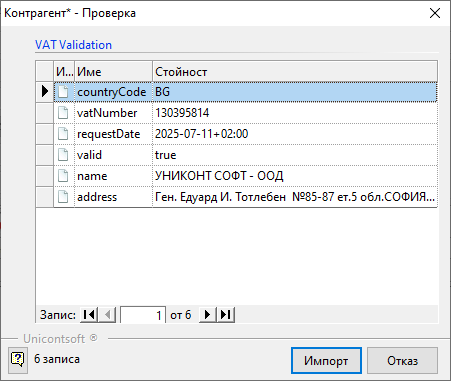Click the document icon in the countryCode row
Image resolution: width=451 pixels, height=381 pixels.
point(63,92)
